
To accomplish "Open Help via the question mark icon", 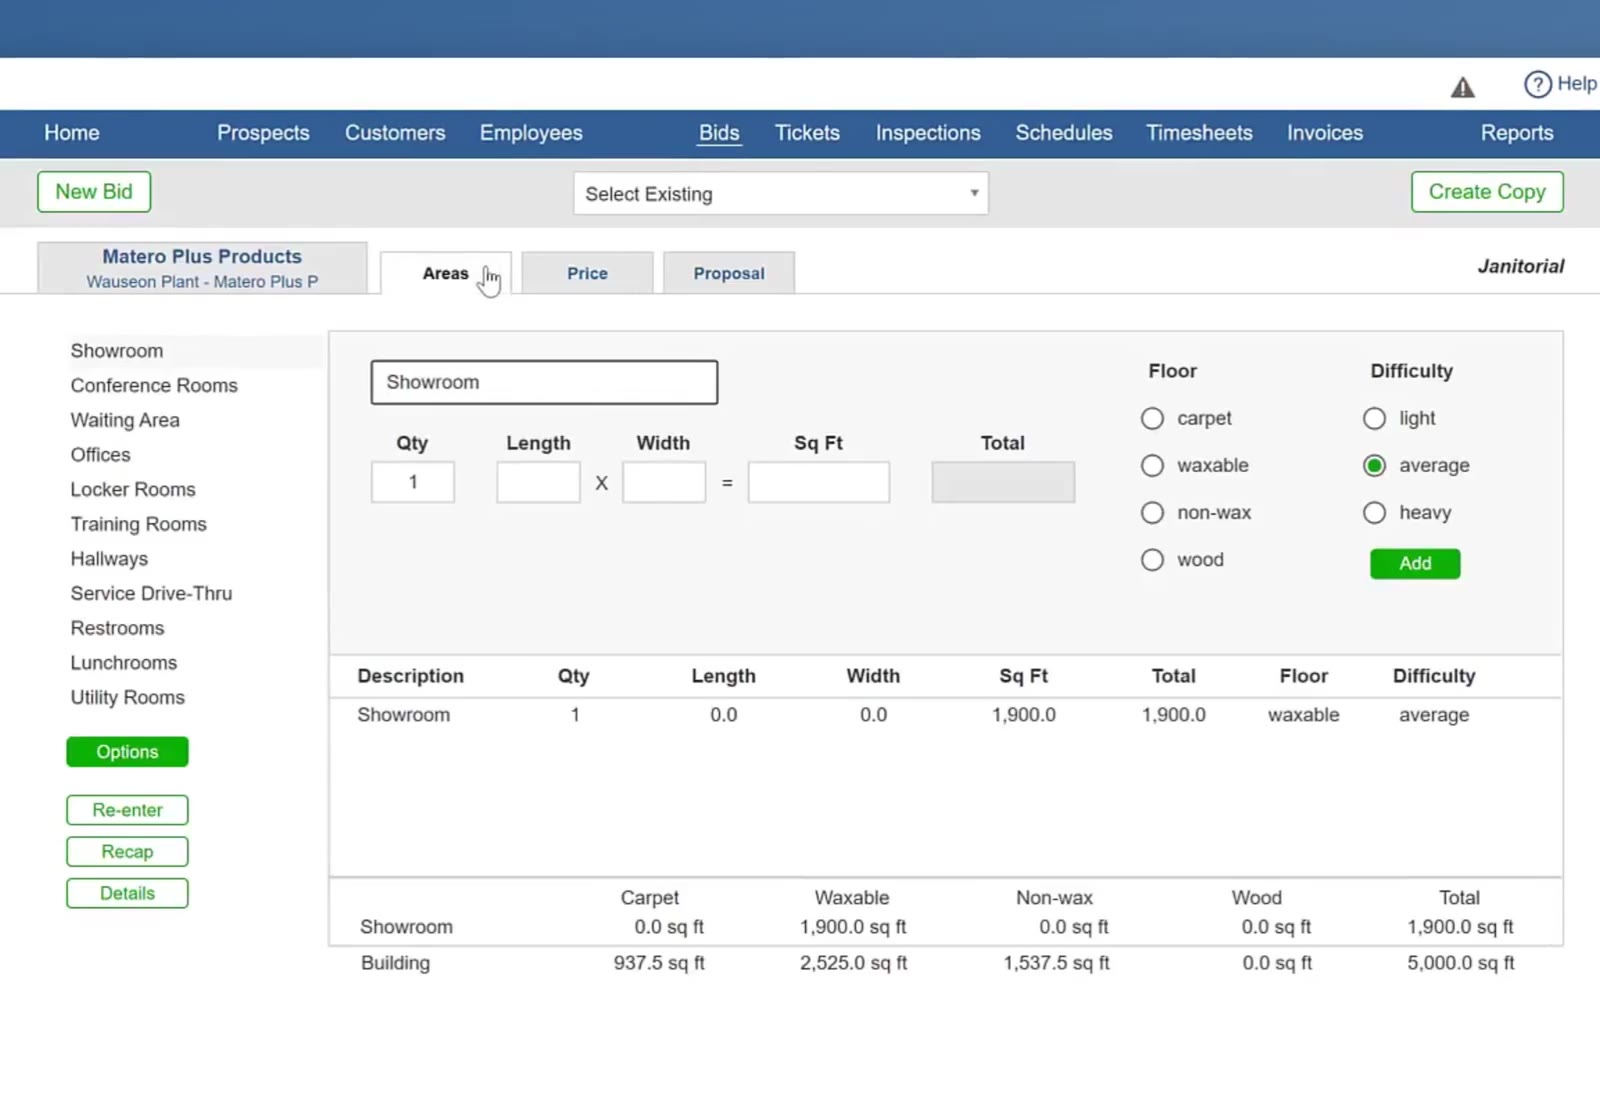I will (x=1537, y=84).
